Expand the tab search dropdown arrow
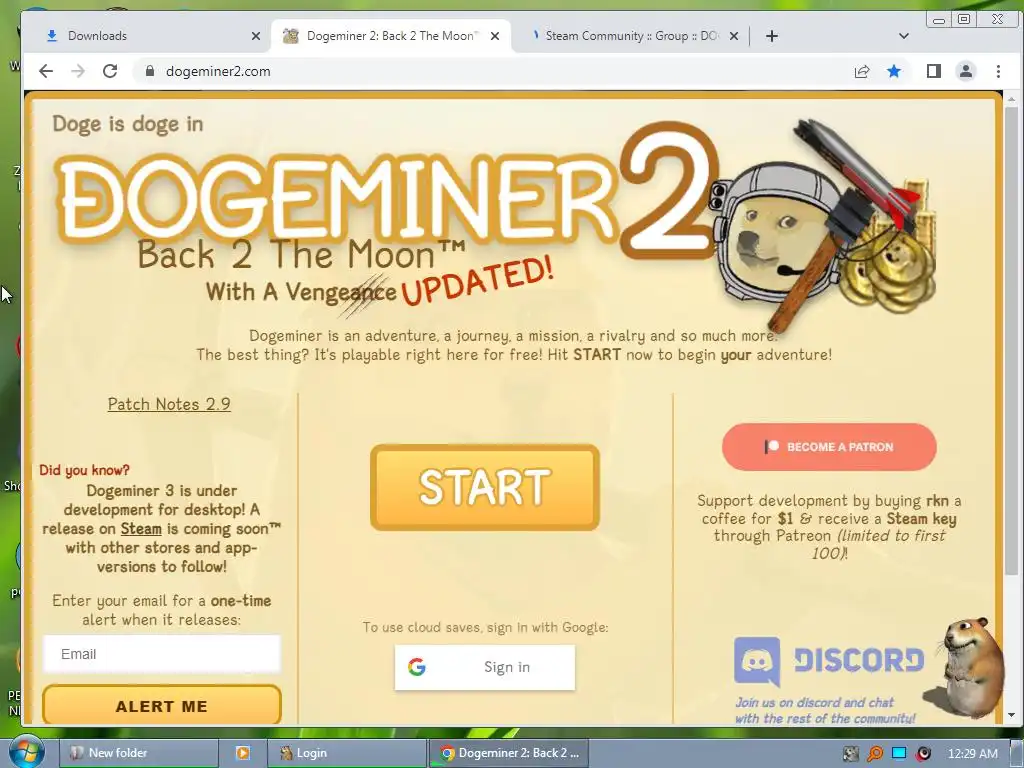Viewport: 1024px width, 768px height. 904,36
